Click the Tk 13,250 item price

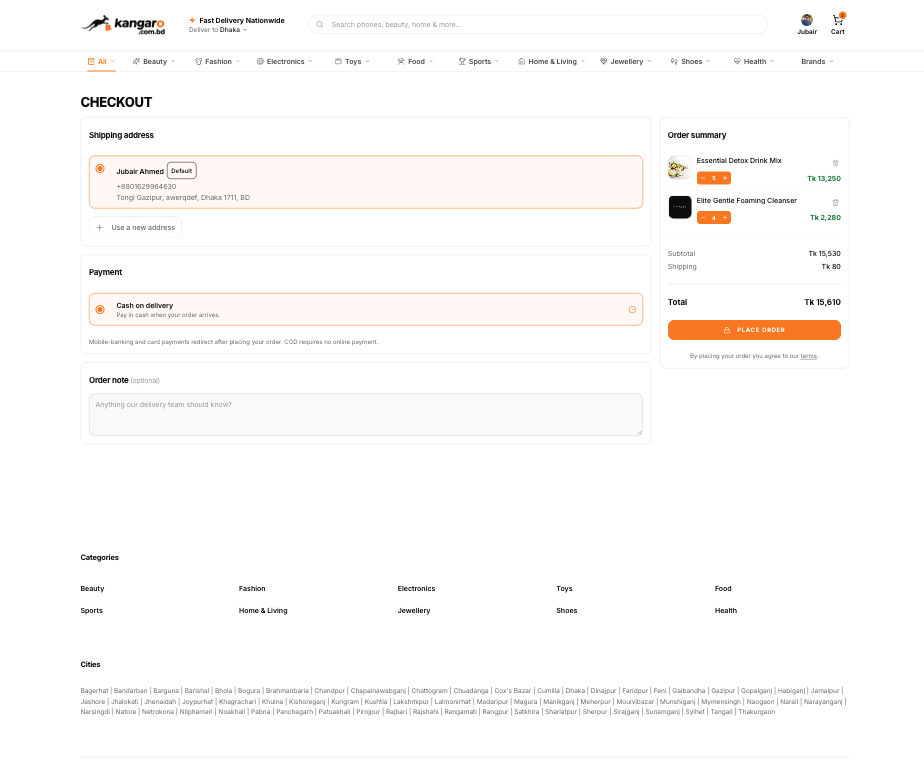click(x=824, y=179)
